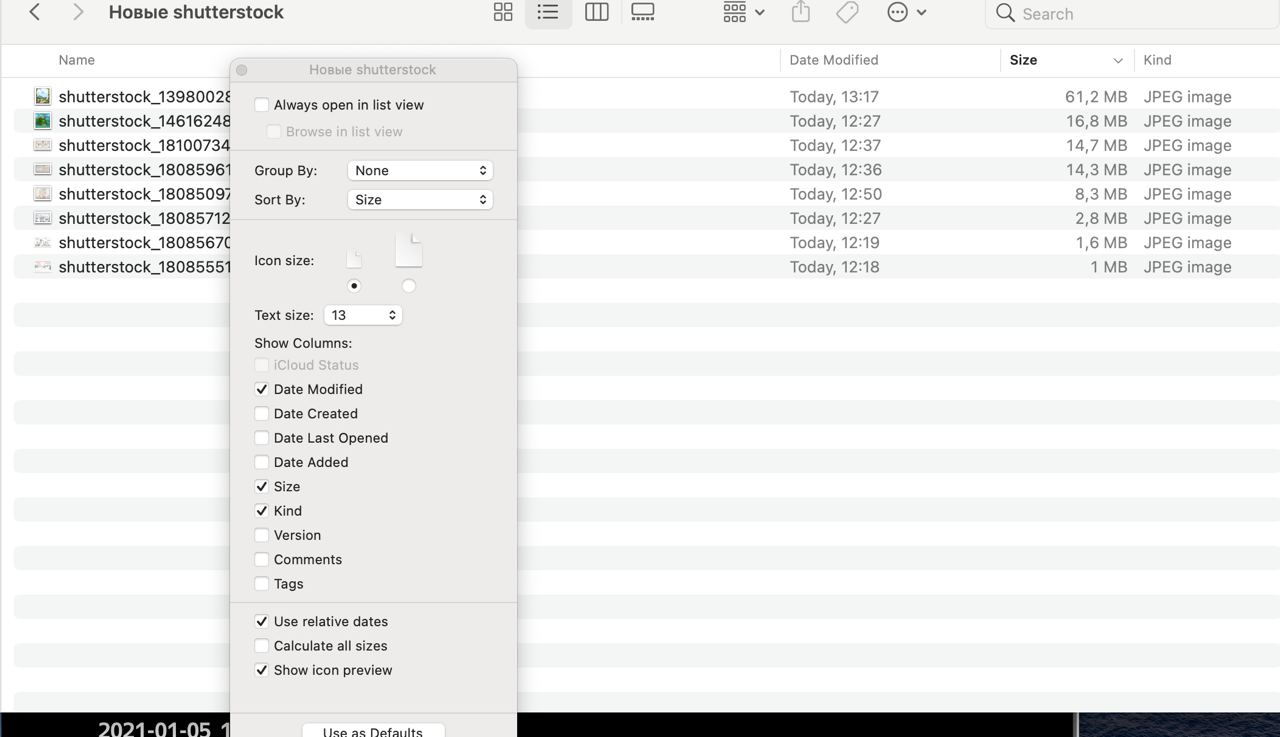Uncheck the Kind column checkbox
Viewport: 1280px width, 737px height.
tap(261, 511)
